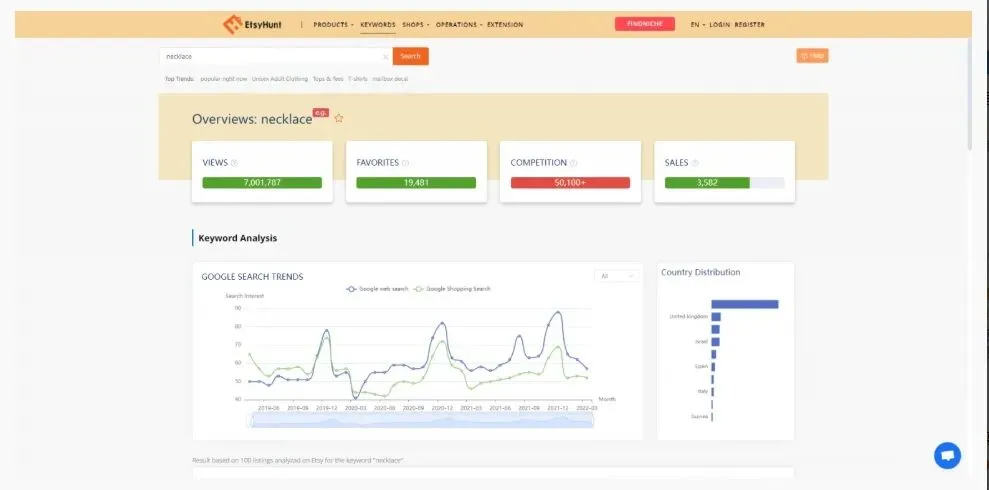Image resolution: width=989 pixels, height=490 pixels.
Task: Select the 'T-shirts' top trend
Action: (358, 79)
